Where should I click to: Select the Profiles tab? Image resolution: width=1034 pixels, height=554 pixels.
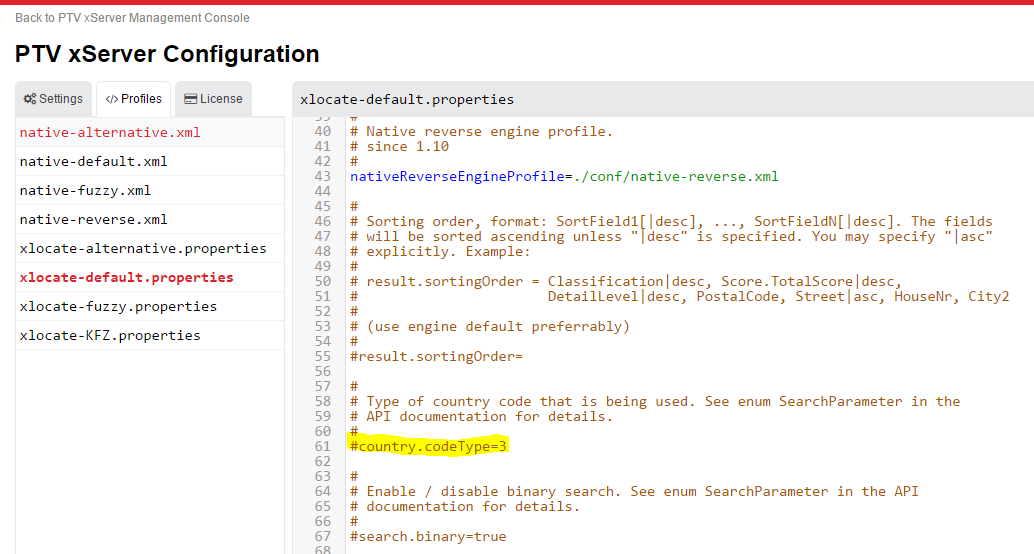[133, 99]
